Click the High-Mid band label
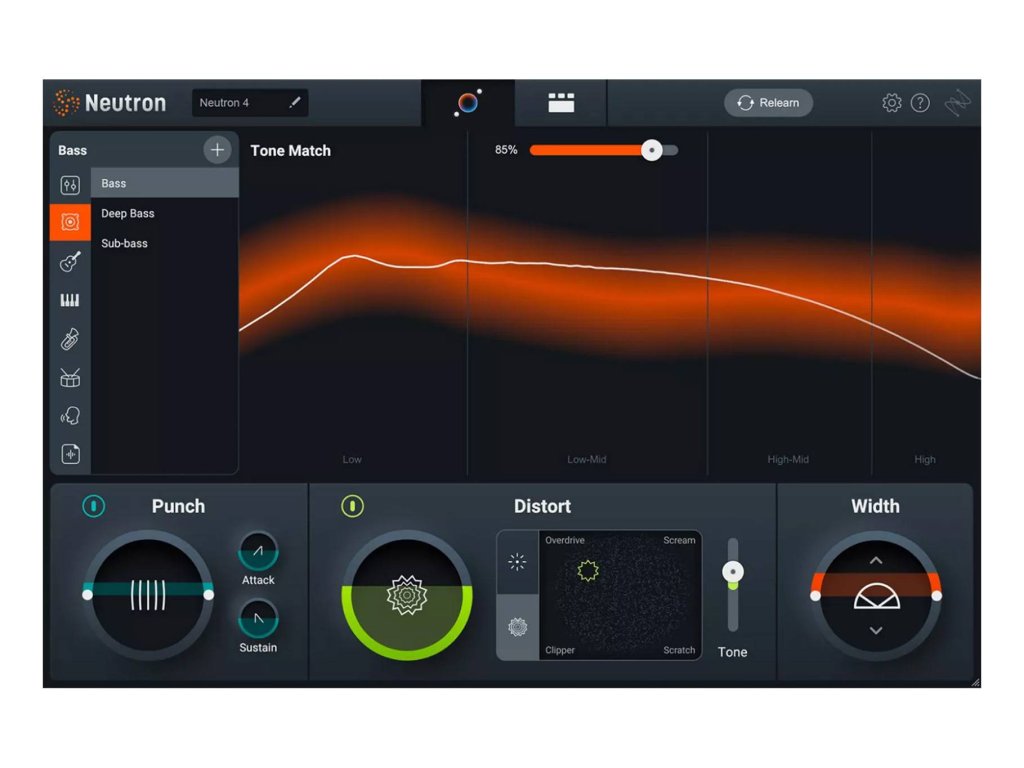This screenshot has width=1024, height=768. click(x=788, y=459)
